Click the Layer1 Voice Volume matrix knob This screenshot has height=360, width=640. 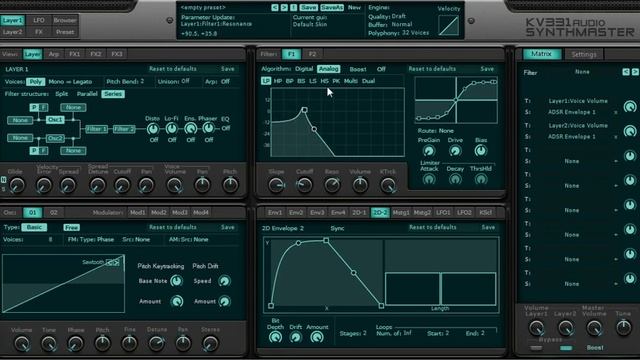pyautogui.click(x=630, y=107)
